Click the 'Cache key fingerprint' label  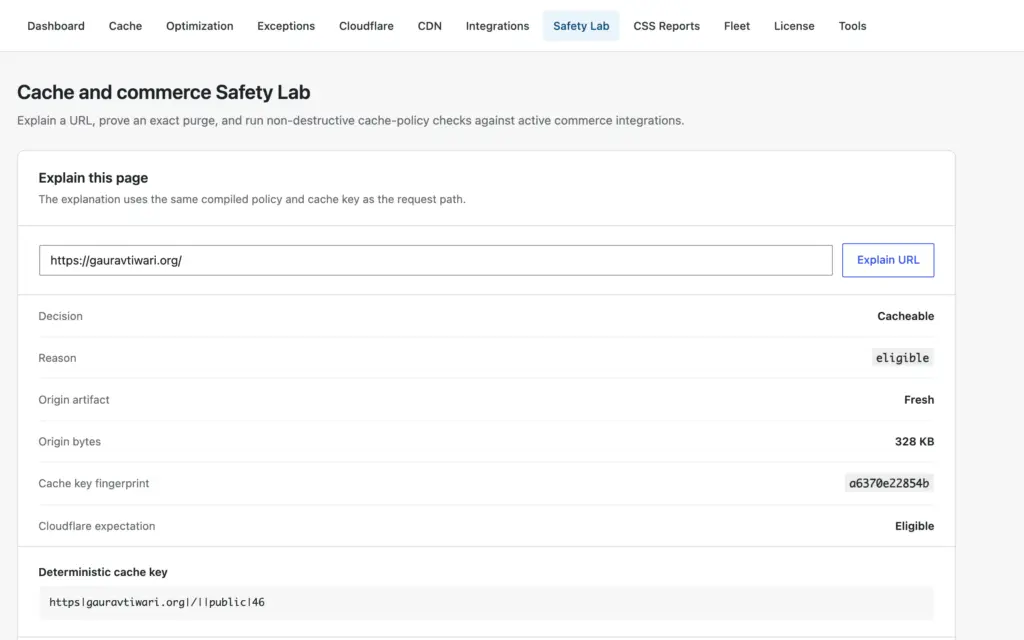pos(93,483)
